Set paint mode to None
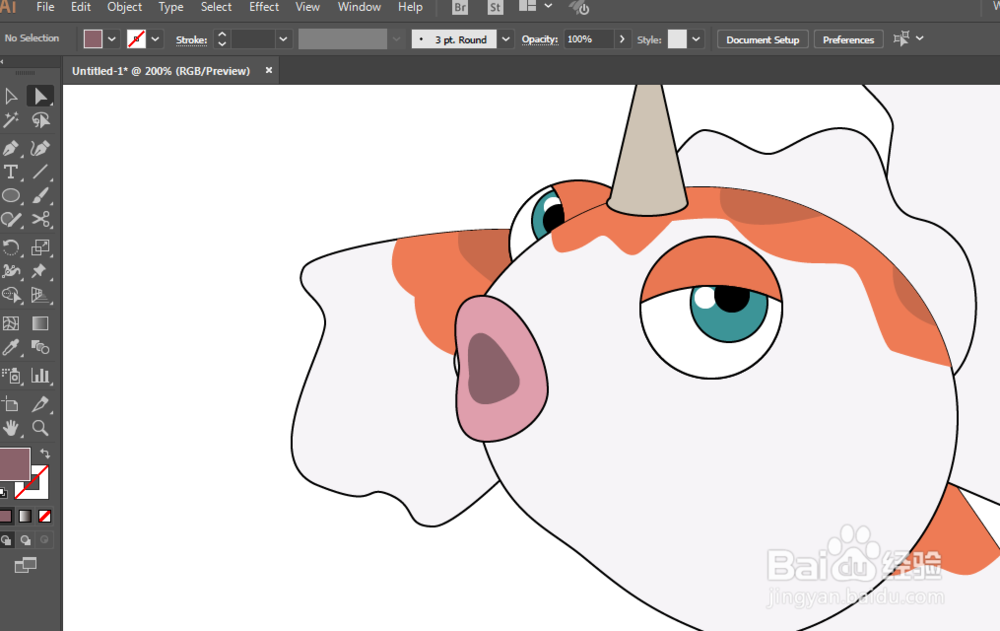Image resolution: width=1000 pixels, height=631 pixels. click(44, 516)
